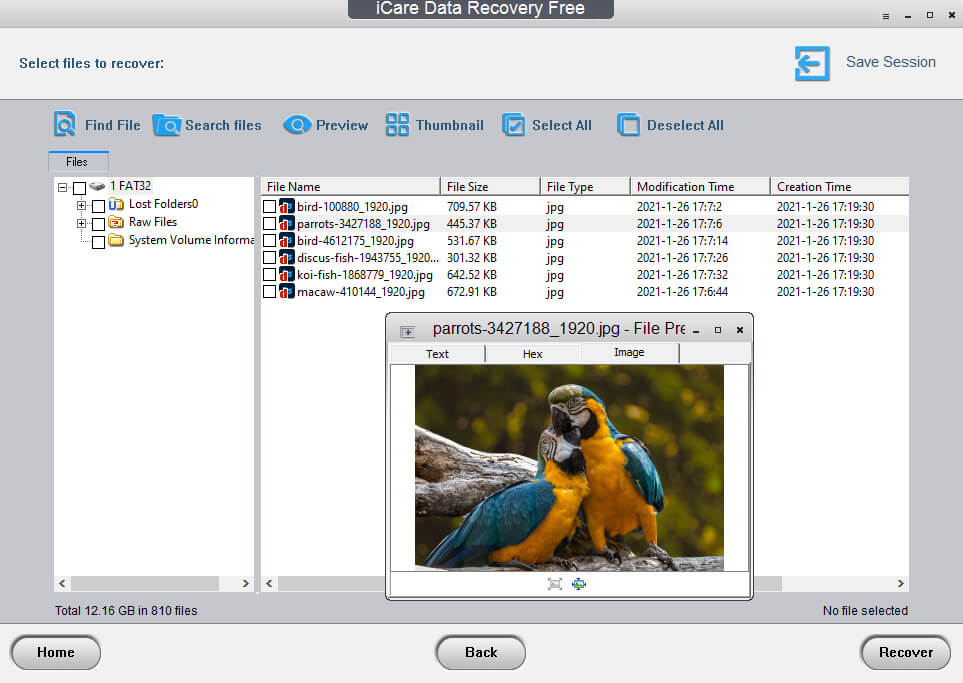Click the Save Session link text
963x683 pixels.
pos(891,62)
